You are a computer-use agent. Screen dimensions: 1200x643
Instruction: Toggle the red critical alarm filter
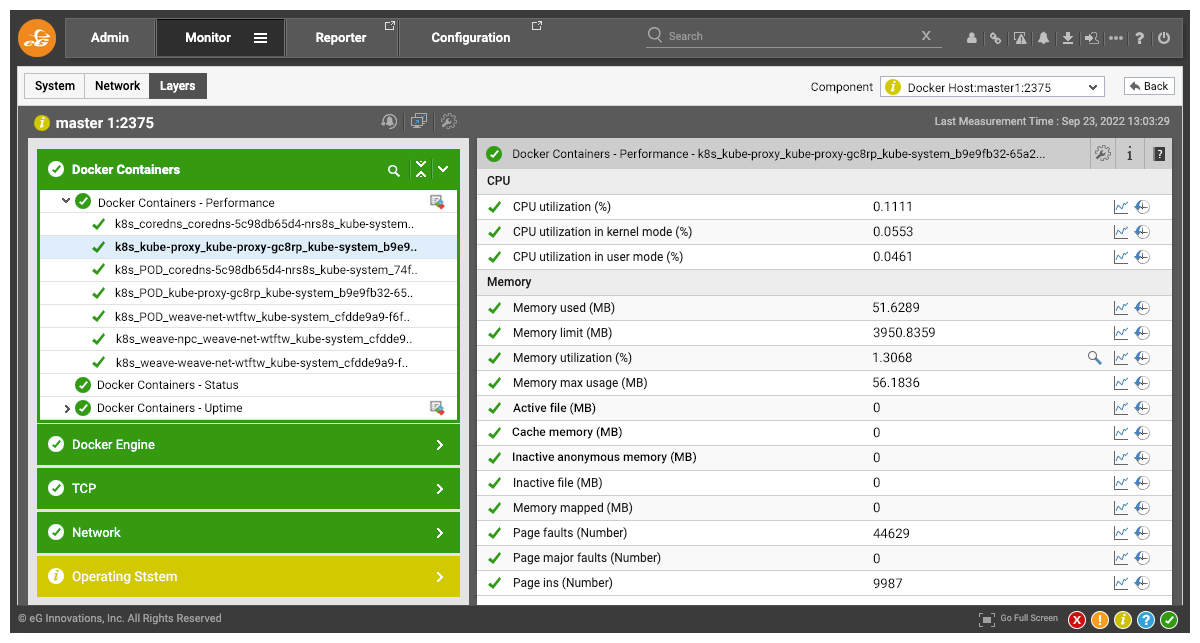(x=1077, y=620)
